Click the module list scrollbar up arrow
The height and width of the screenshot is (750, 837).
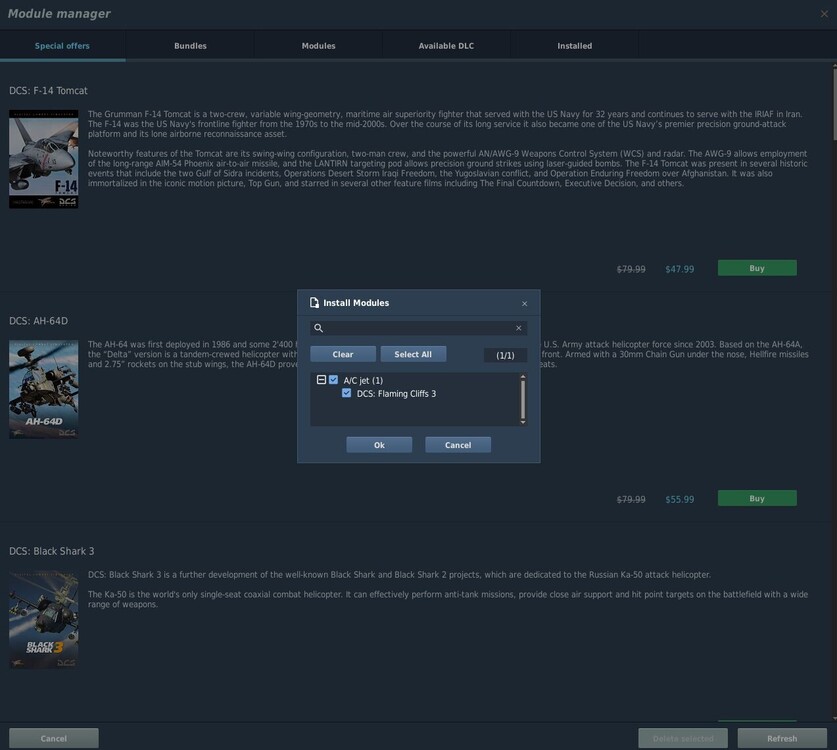point(523,377)
